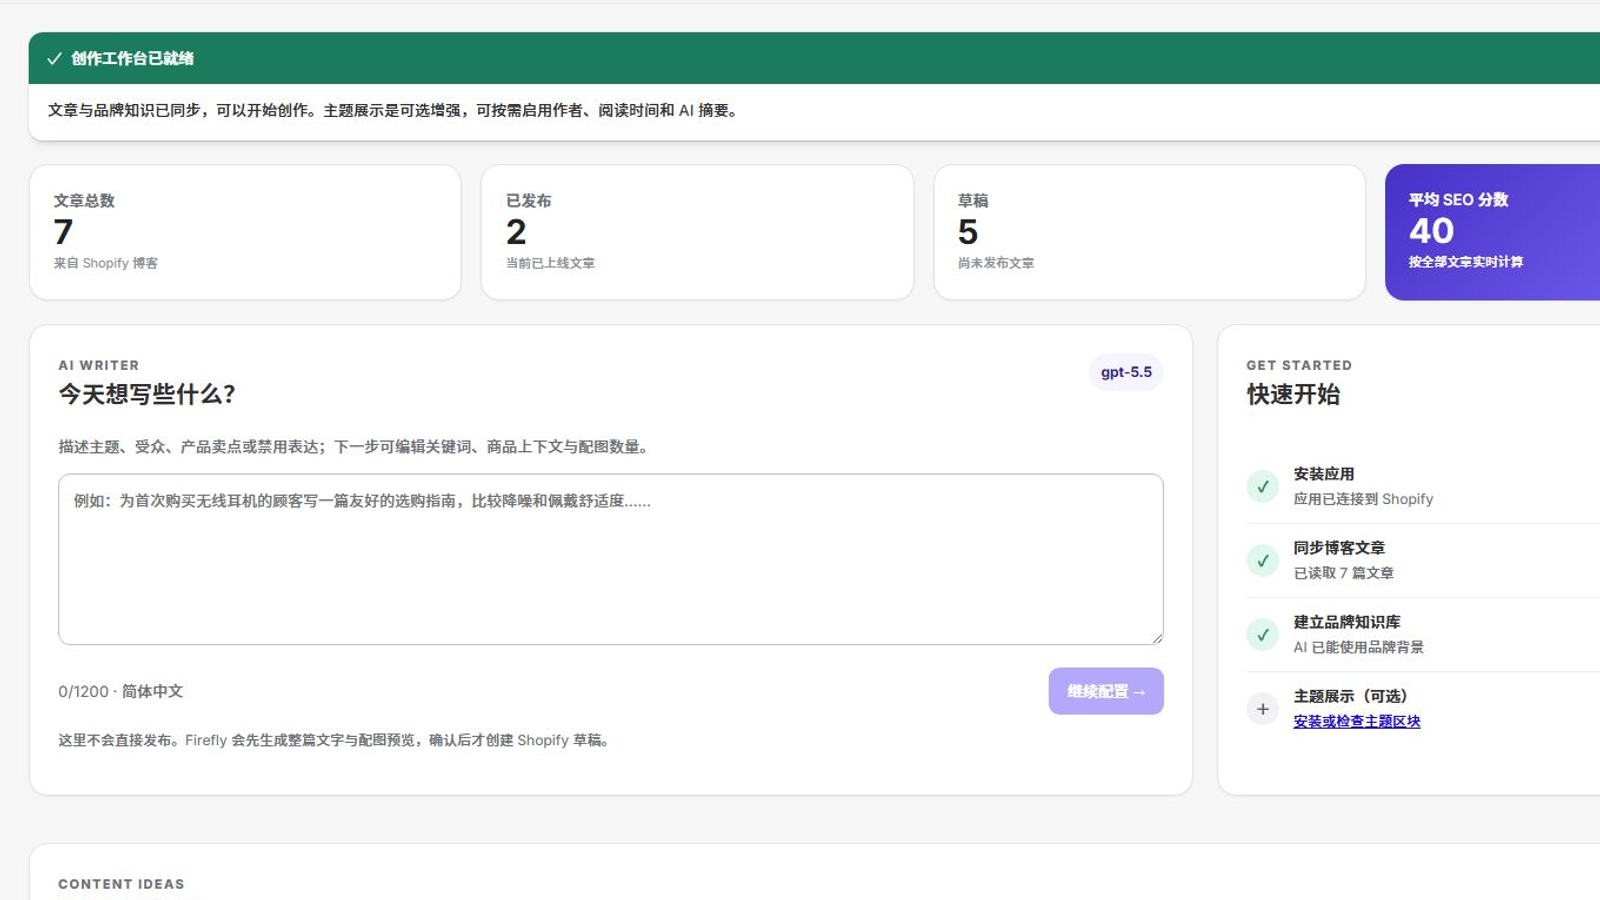This screenshot has height=900, width=1600.
Task: Click the 按全部文章实时计算 caption
Action: 1466,262
